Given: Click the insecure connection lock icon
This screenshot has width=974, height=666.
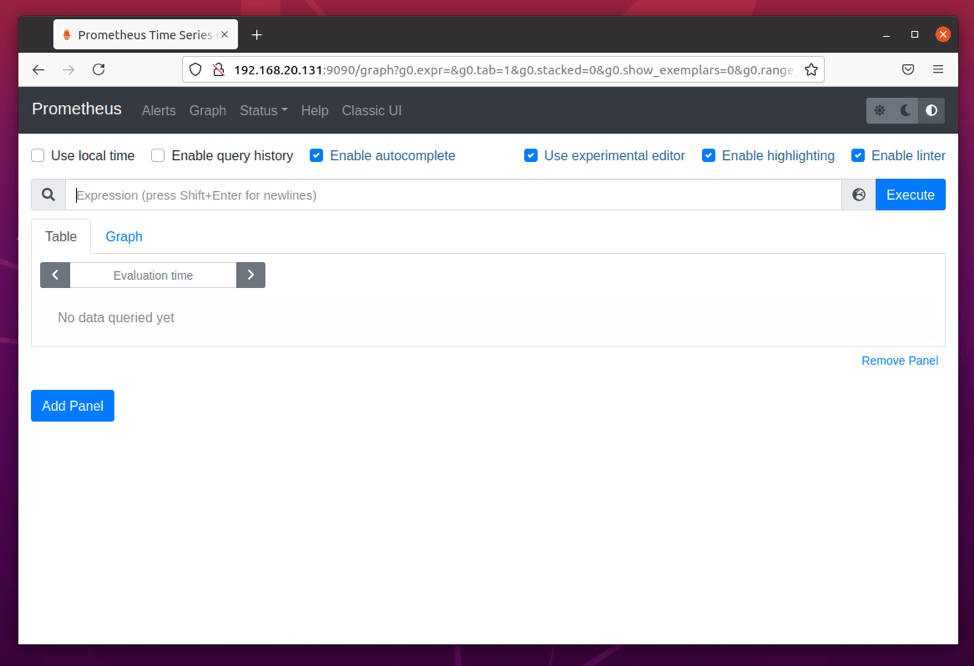Looking at the screenshot, I should coord(218,70).
